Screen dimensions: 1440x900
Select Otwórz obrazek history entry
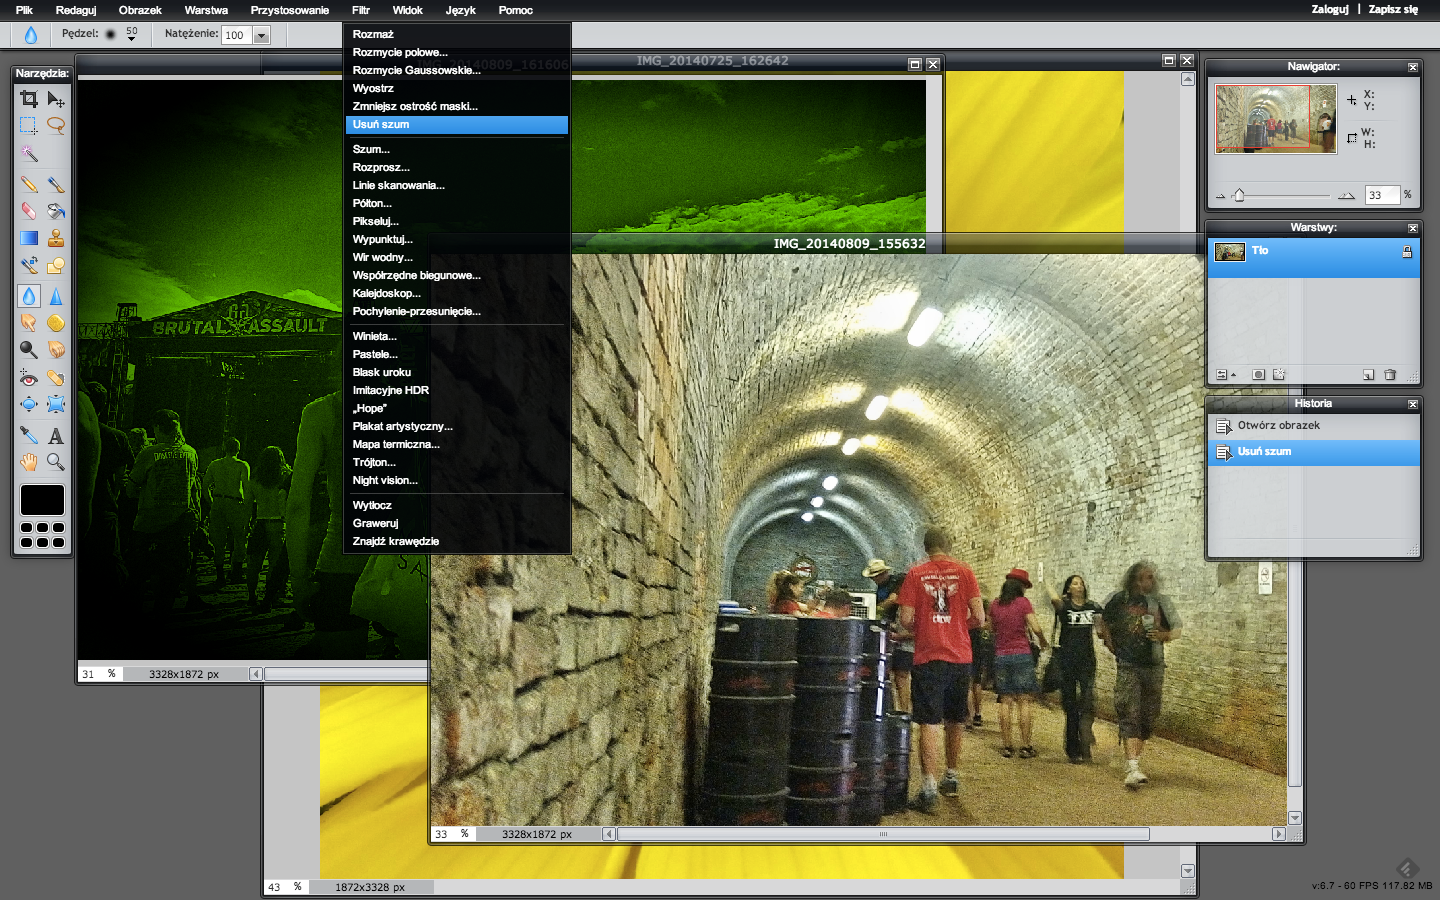tap(1314, 426)
